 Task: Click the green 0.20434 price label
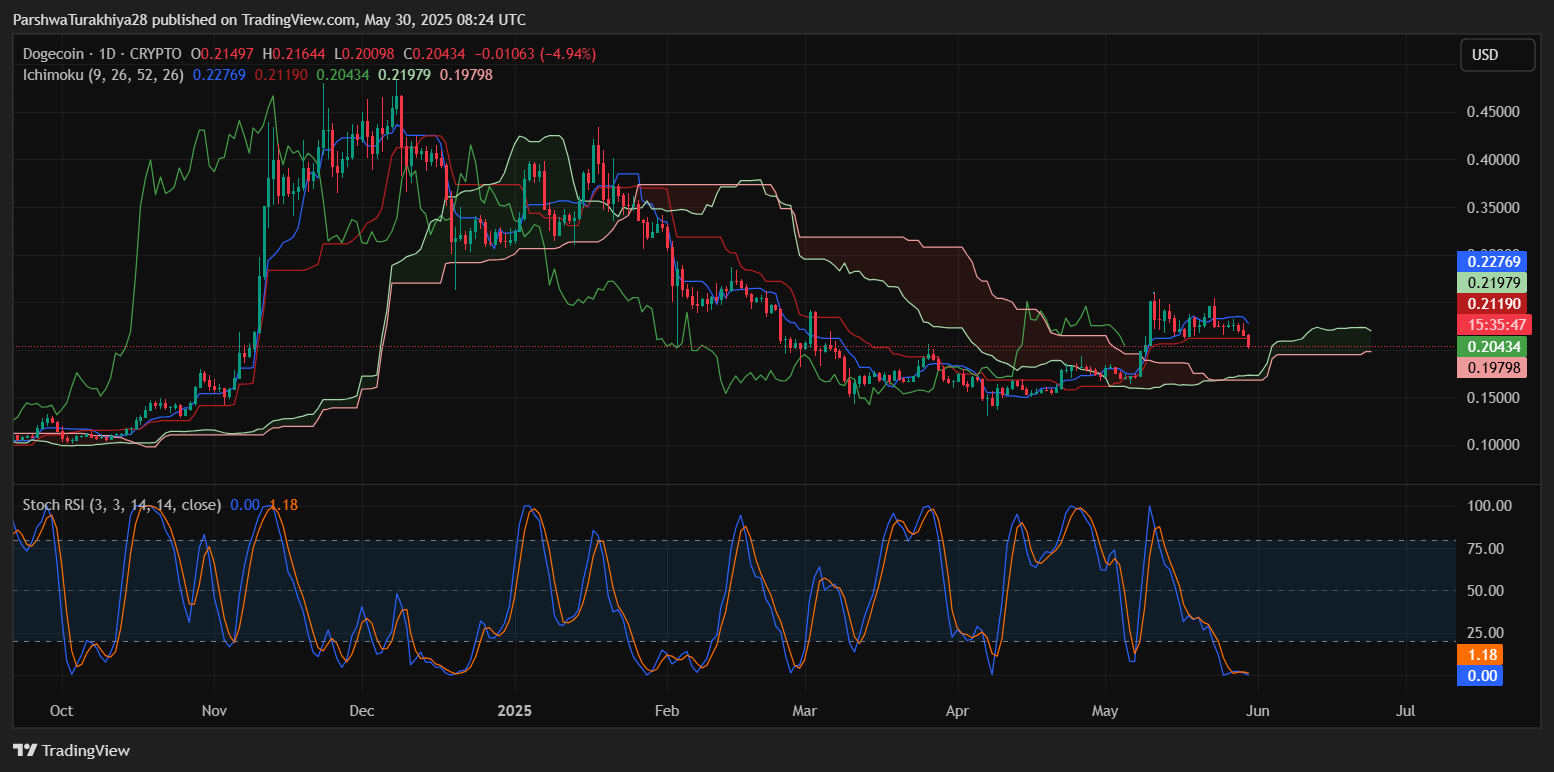1494,346
